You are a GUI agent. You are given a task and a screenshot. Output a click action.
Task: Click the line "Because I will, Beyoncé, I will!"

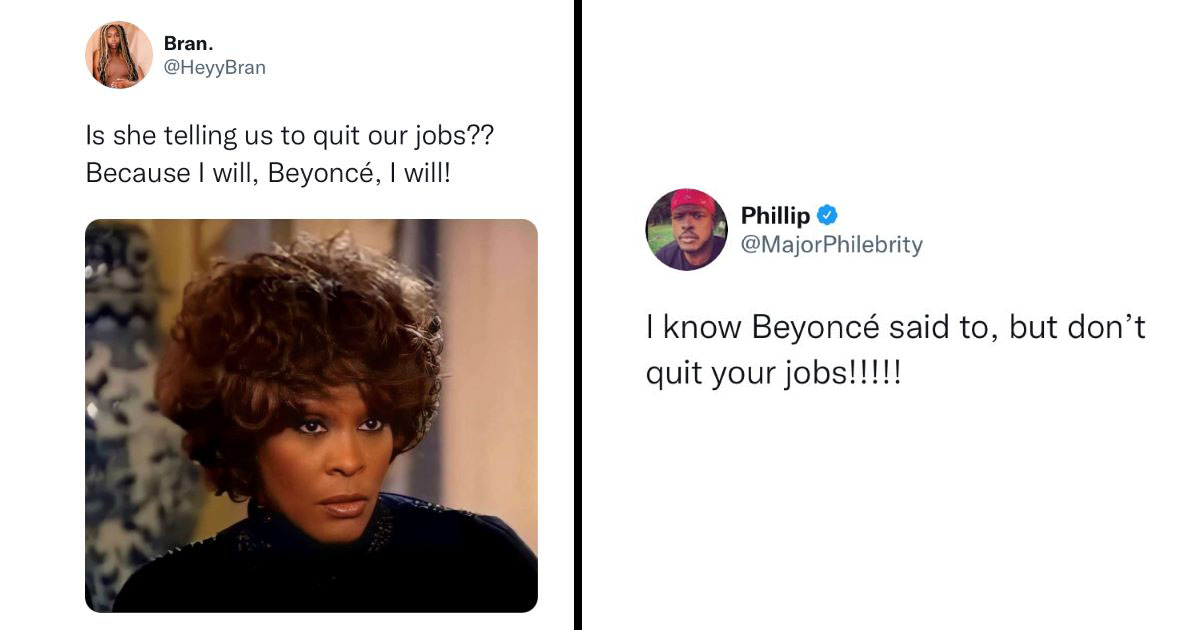coord(268,172)
